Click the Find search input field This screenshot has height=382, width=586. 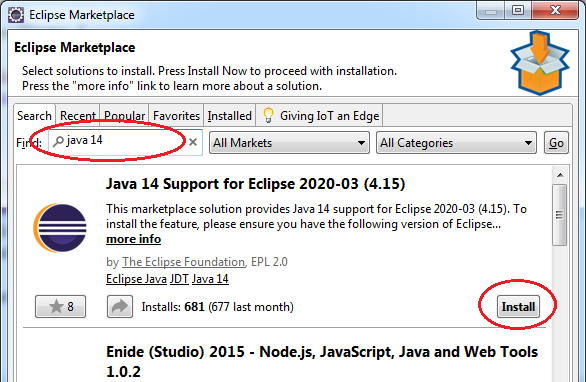(x=126, y=142)
